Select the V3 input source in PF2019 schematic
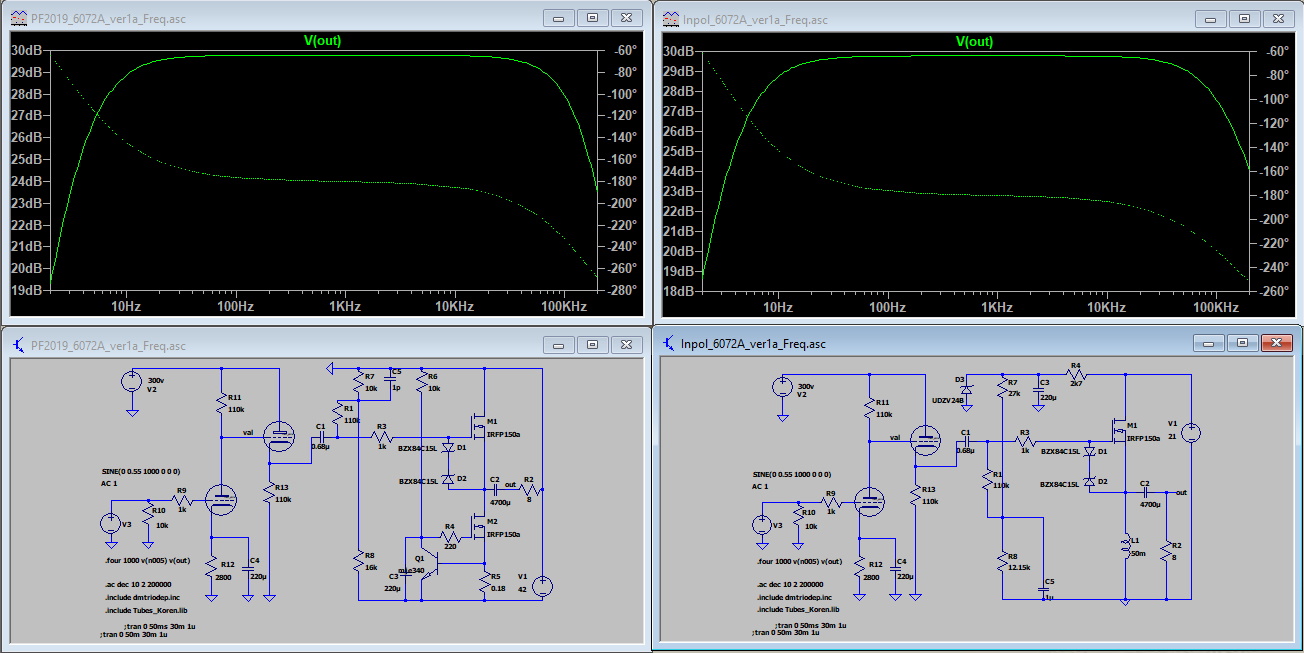 (108, 523)
